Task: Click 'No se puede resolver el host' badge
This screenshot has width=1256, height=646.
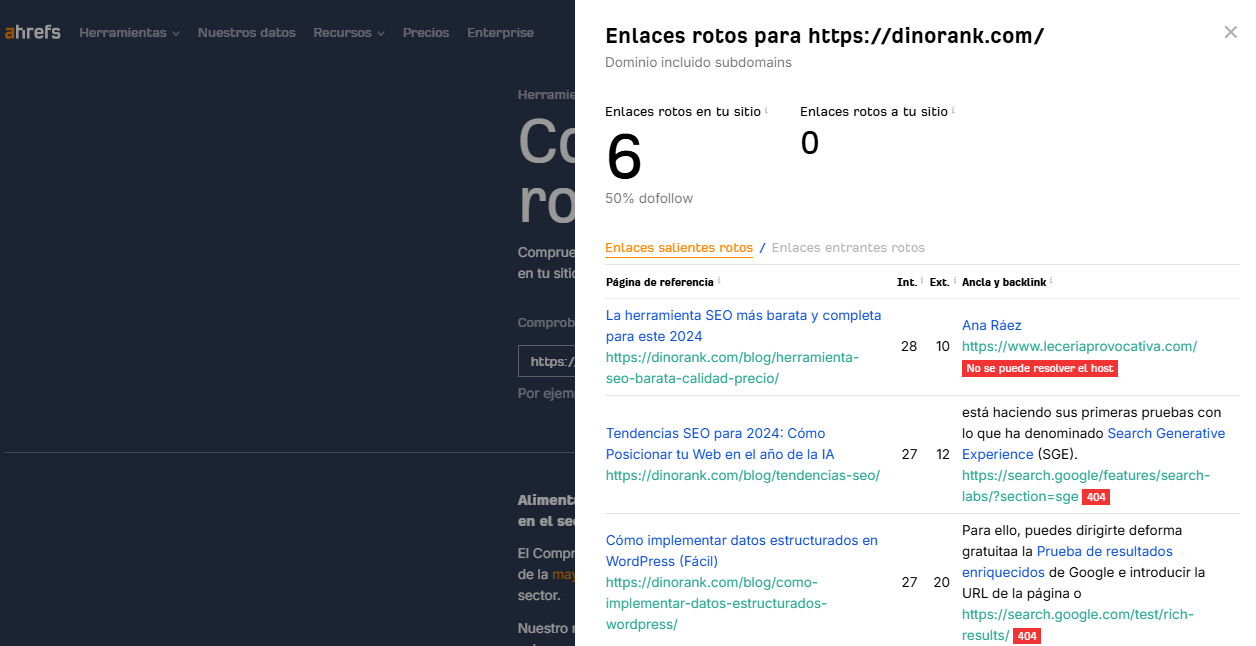Action: coord(1039,369)
